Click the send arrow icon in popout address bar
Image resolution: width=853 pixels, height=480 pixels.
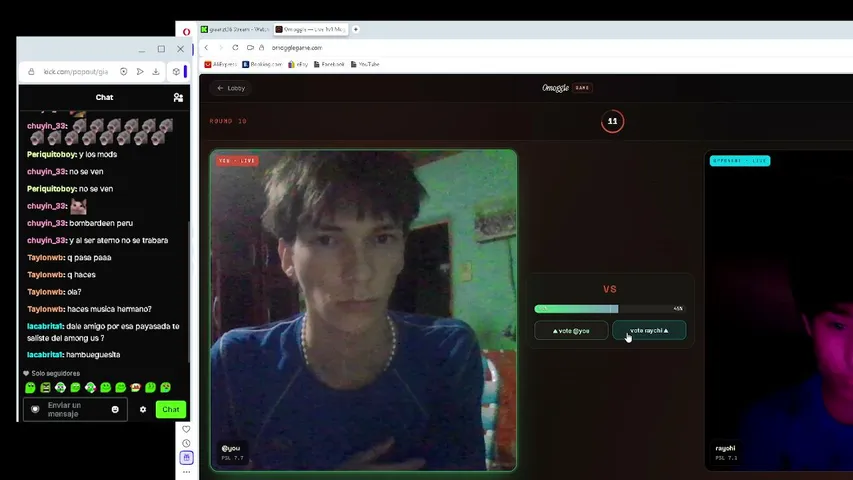coord(140,72)
